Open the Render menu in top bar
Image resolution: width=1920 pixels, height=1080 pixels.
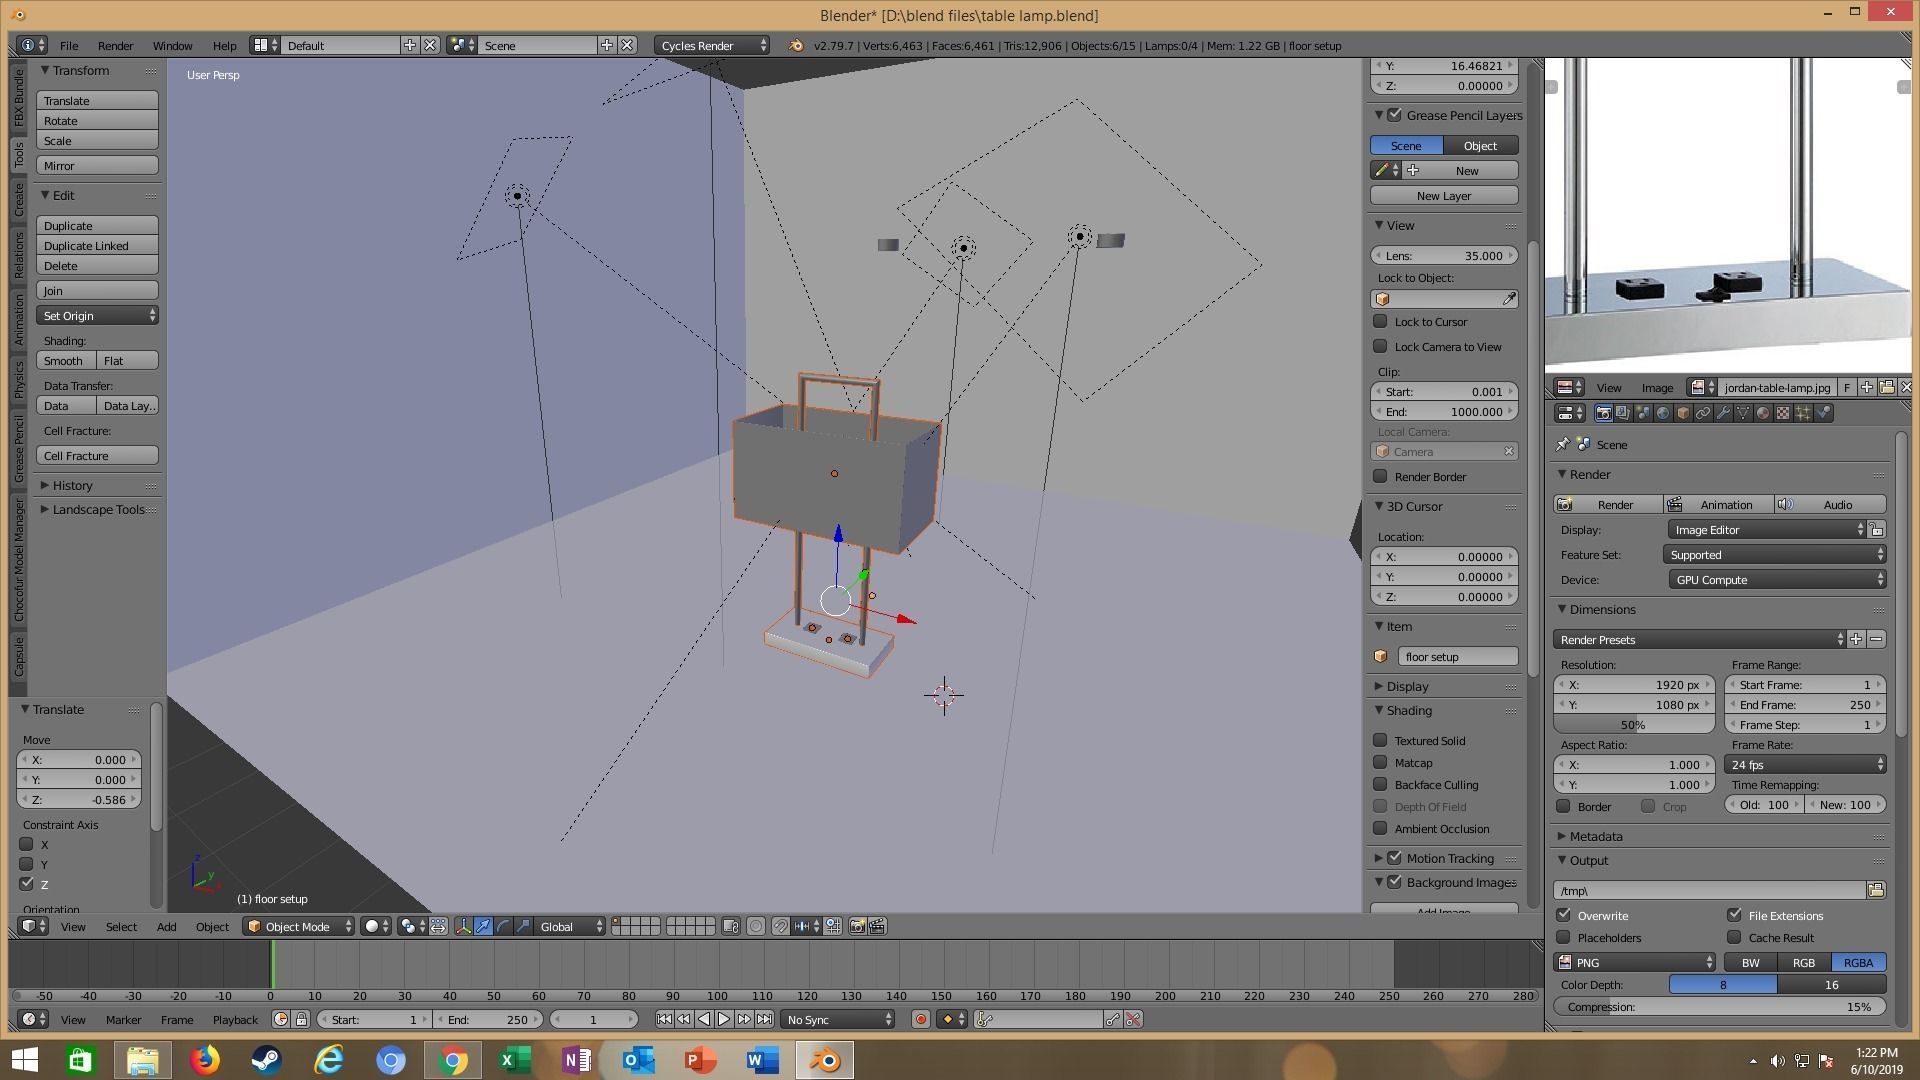point(115,46)
